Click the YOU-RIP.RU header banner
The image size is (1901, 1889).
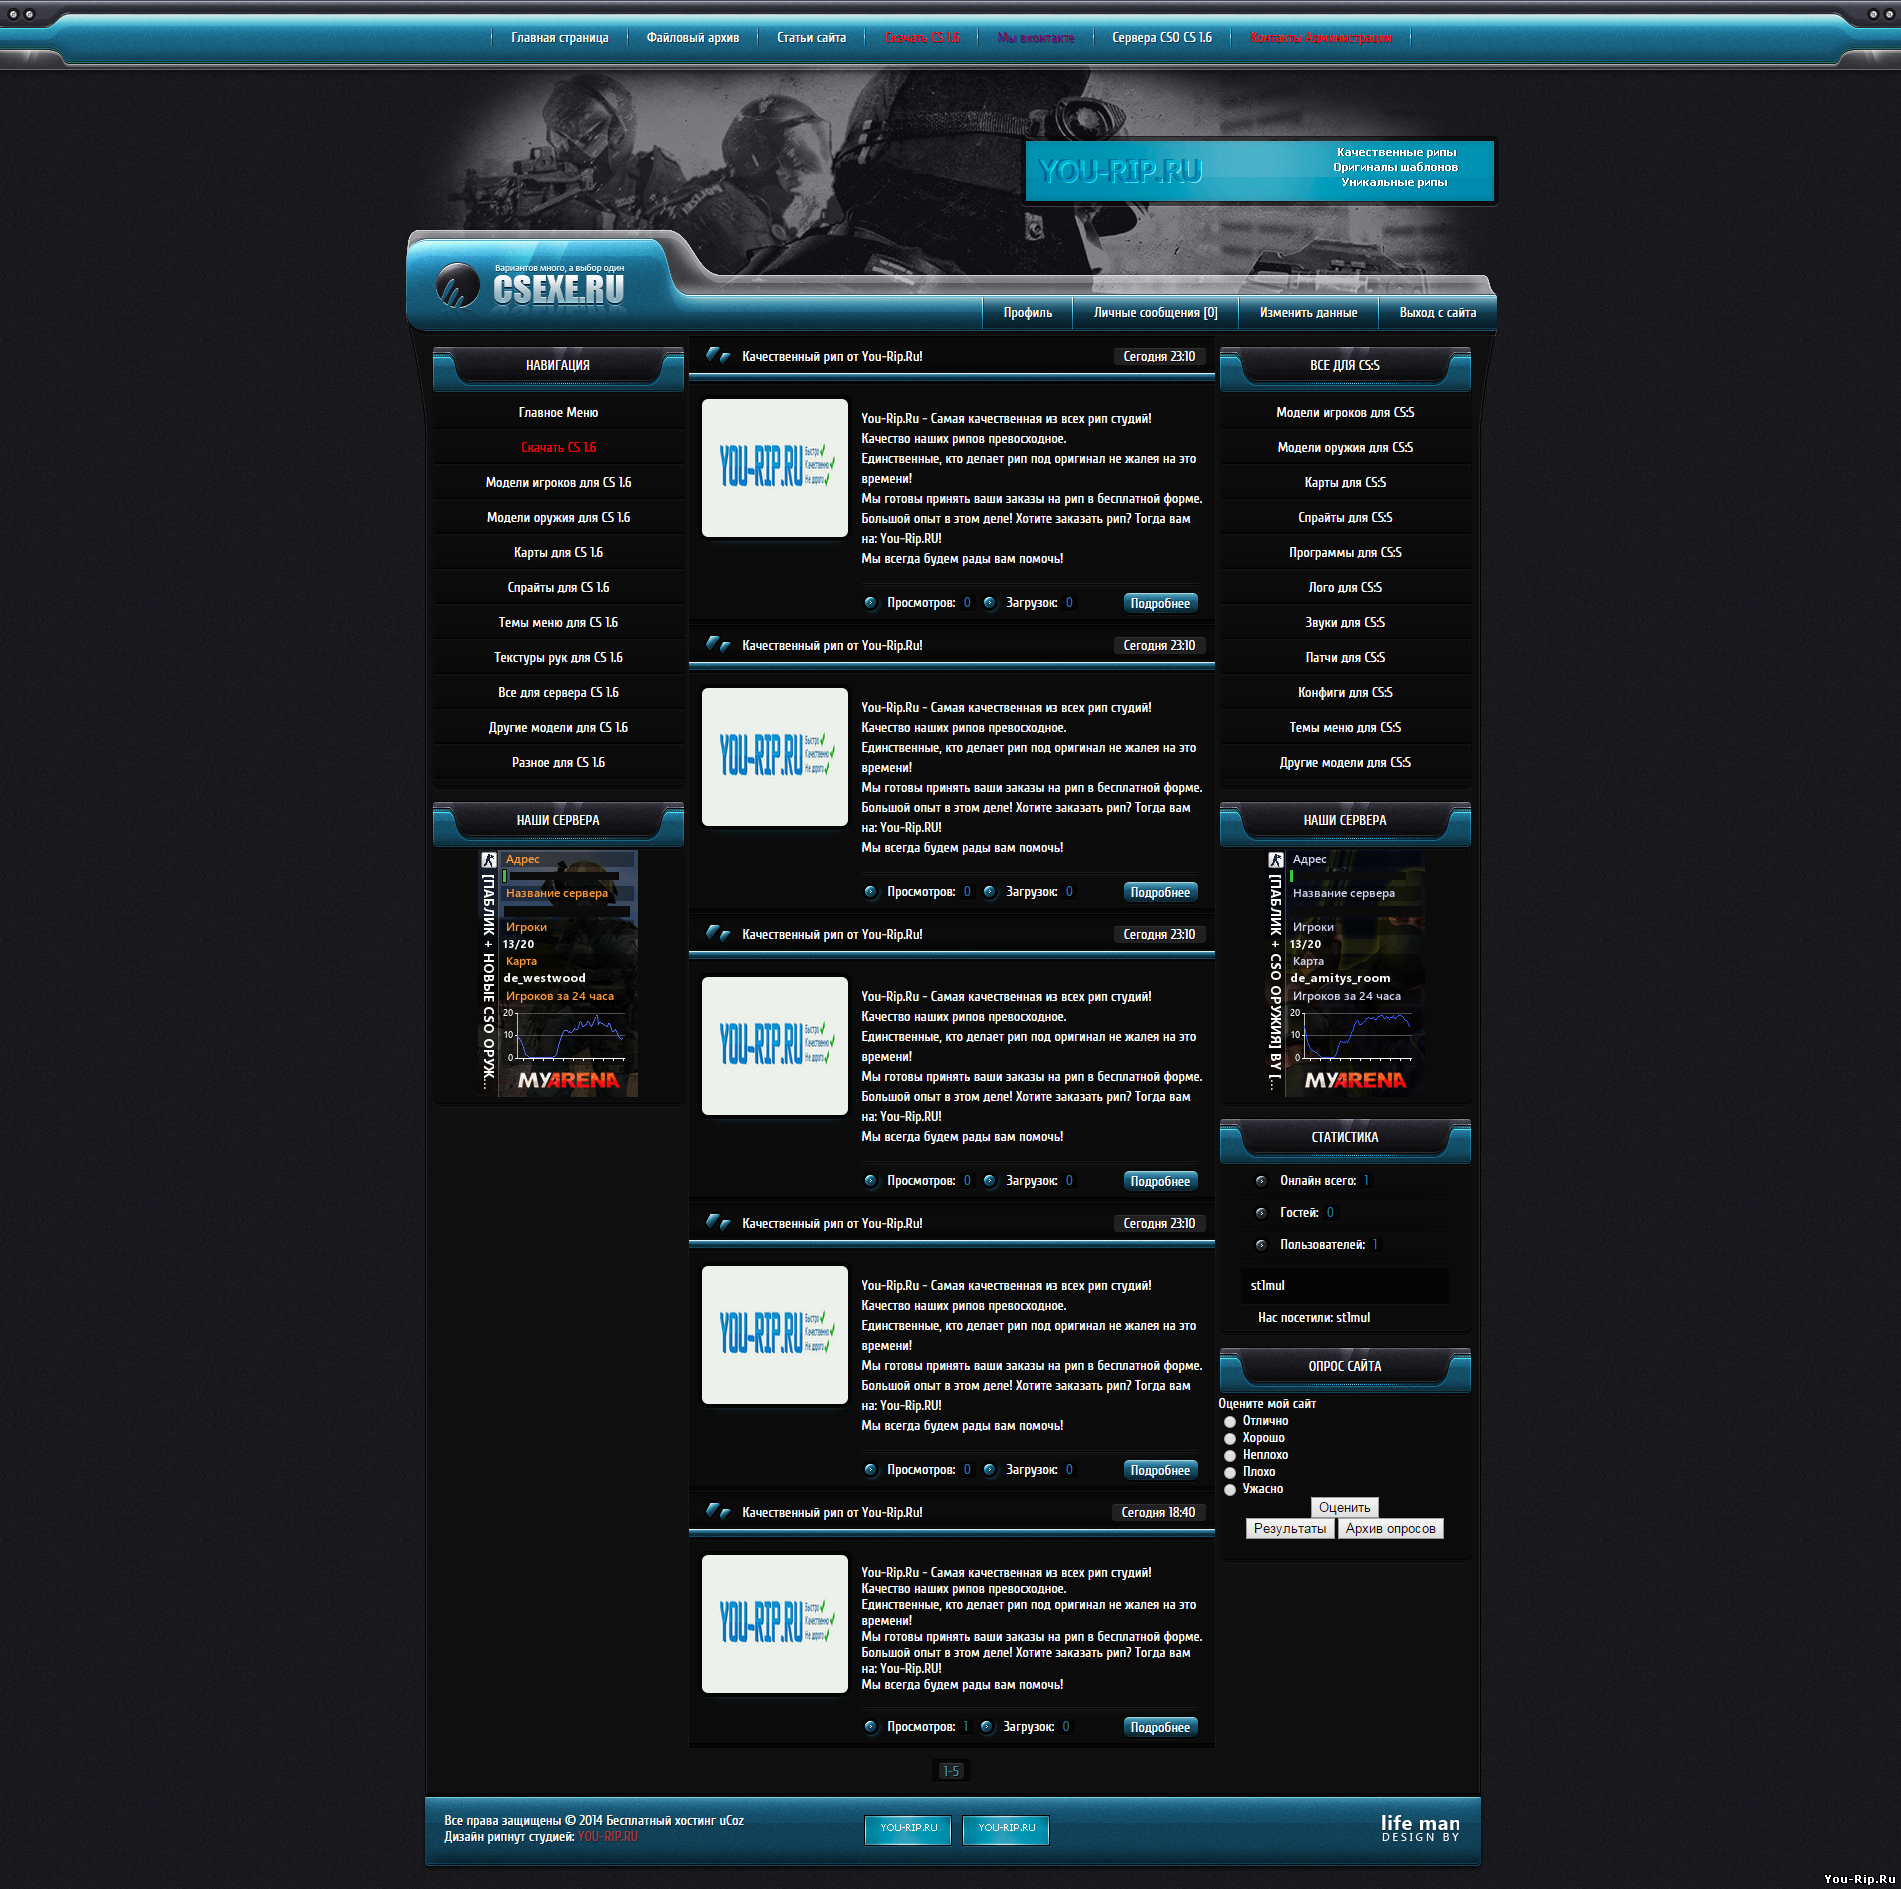pos(1259,171)
